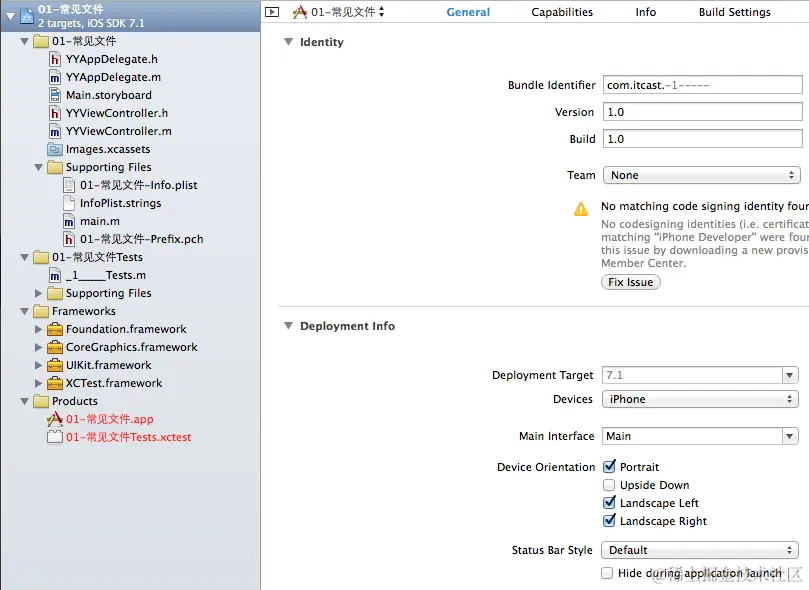Click the m-file icon beside YYViewController.m
809x590 pixels.
[55, 132]
